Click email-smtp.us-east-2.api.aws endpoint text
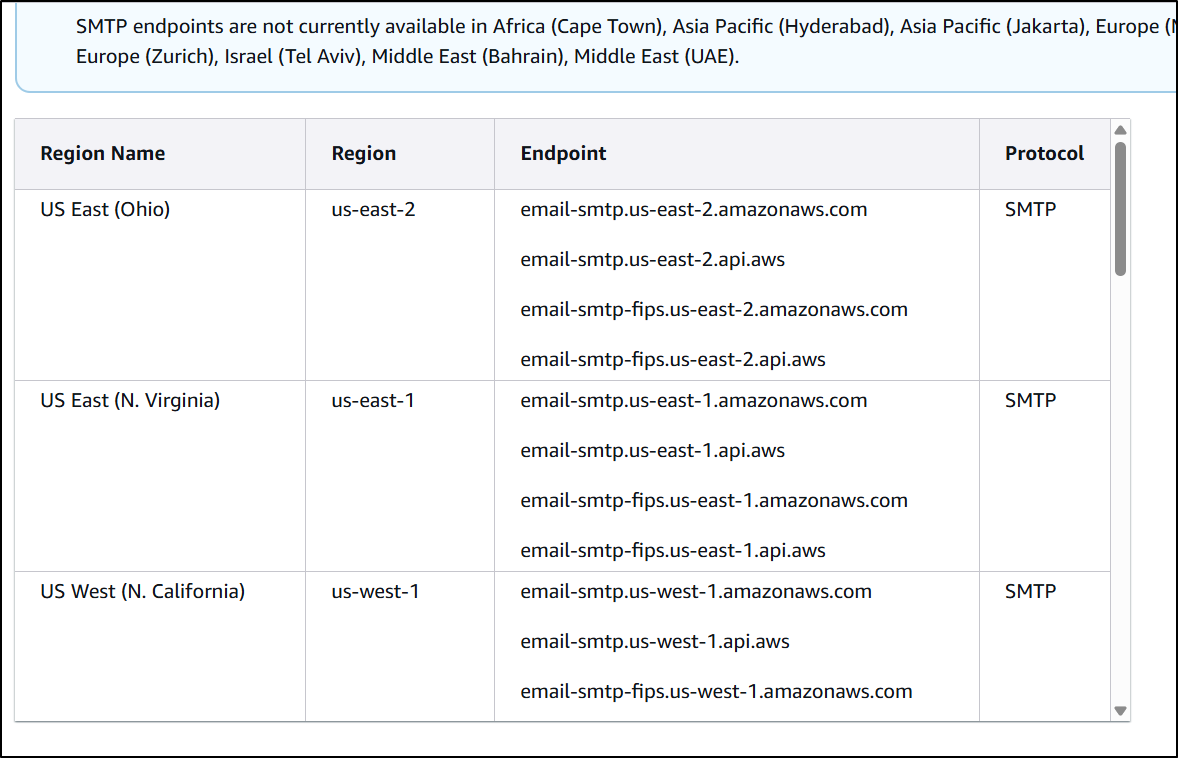Viewport: 1178px width, 758px height. coord(652,260)
